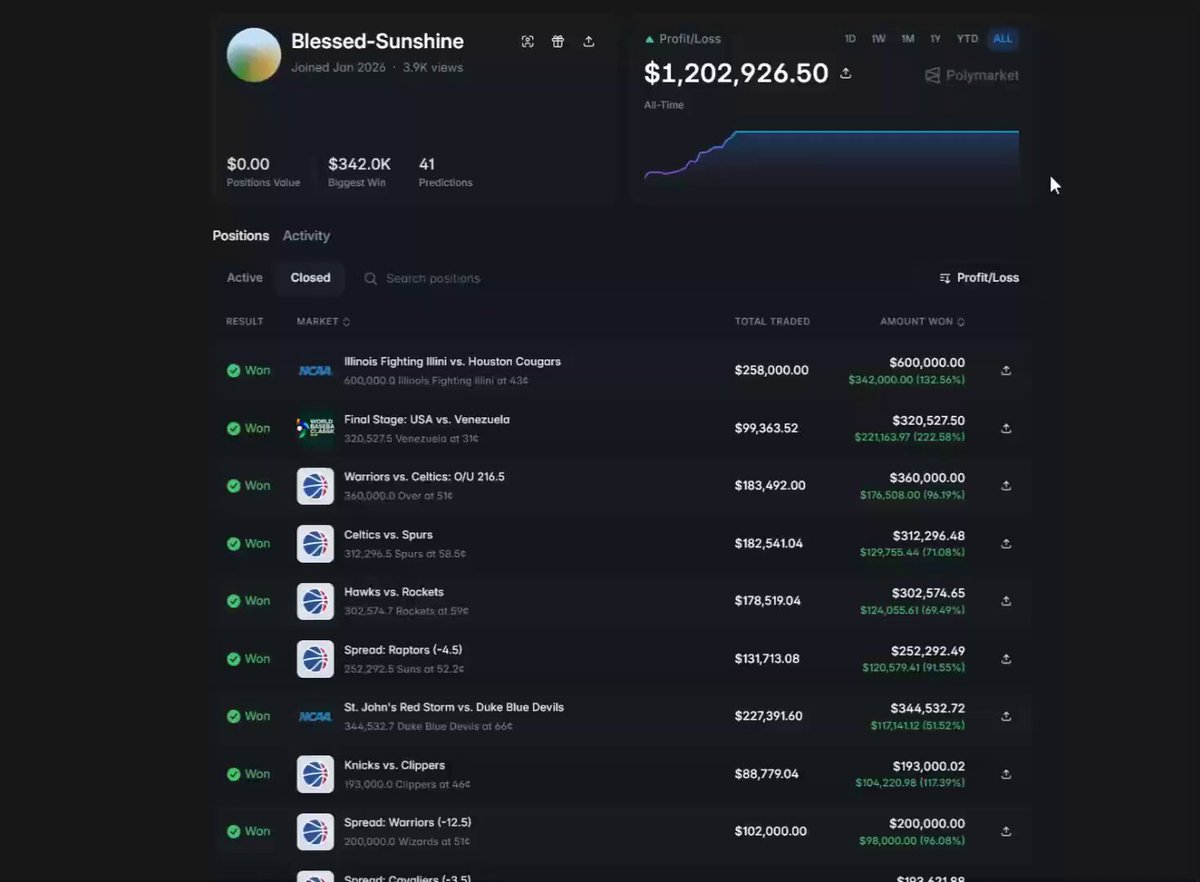Select the 1Y time range
Viewport: 1200px width, 882px height.
pos(936,39)
